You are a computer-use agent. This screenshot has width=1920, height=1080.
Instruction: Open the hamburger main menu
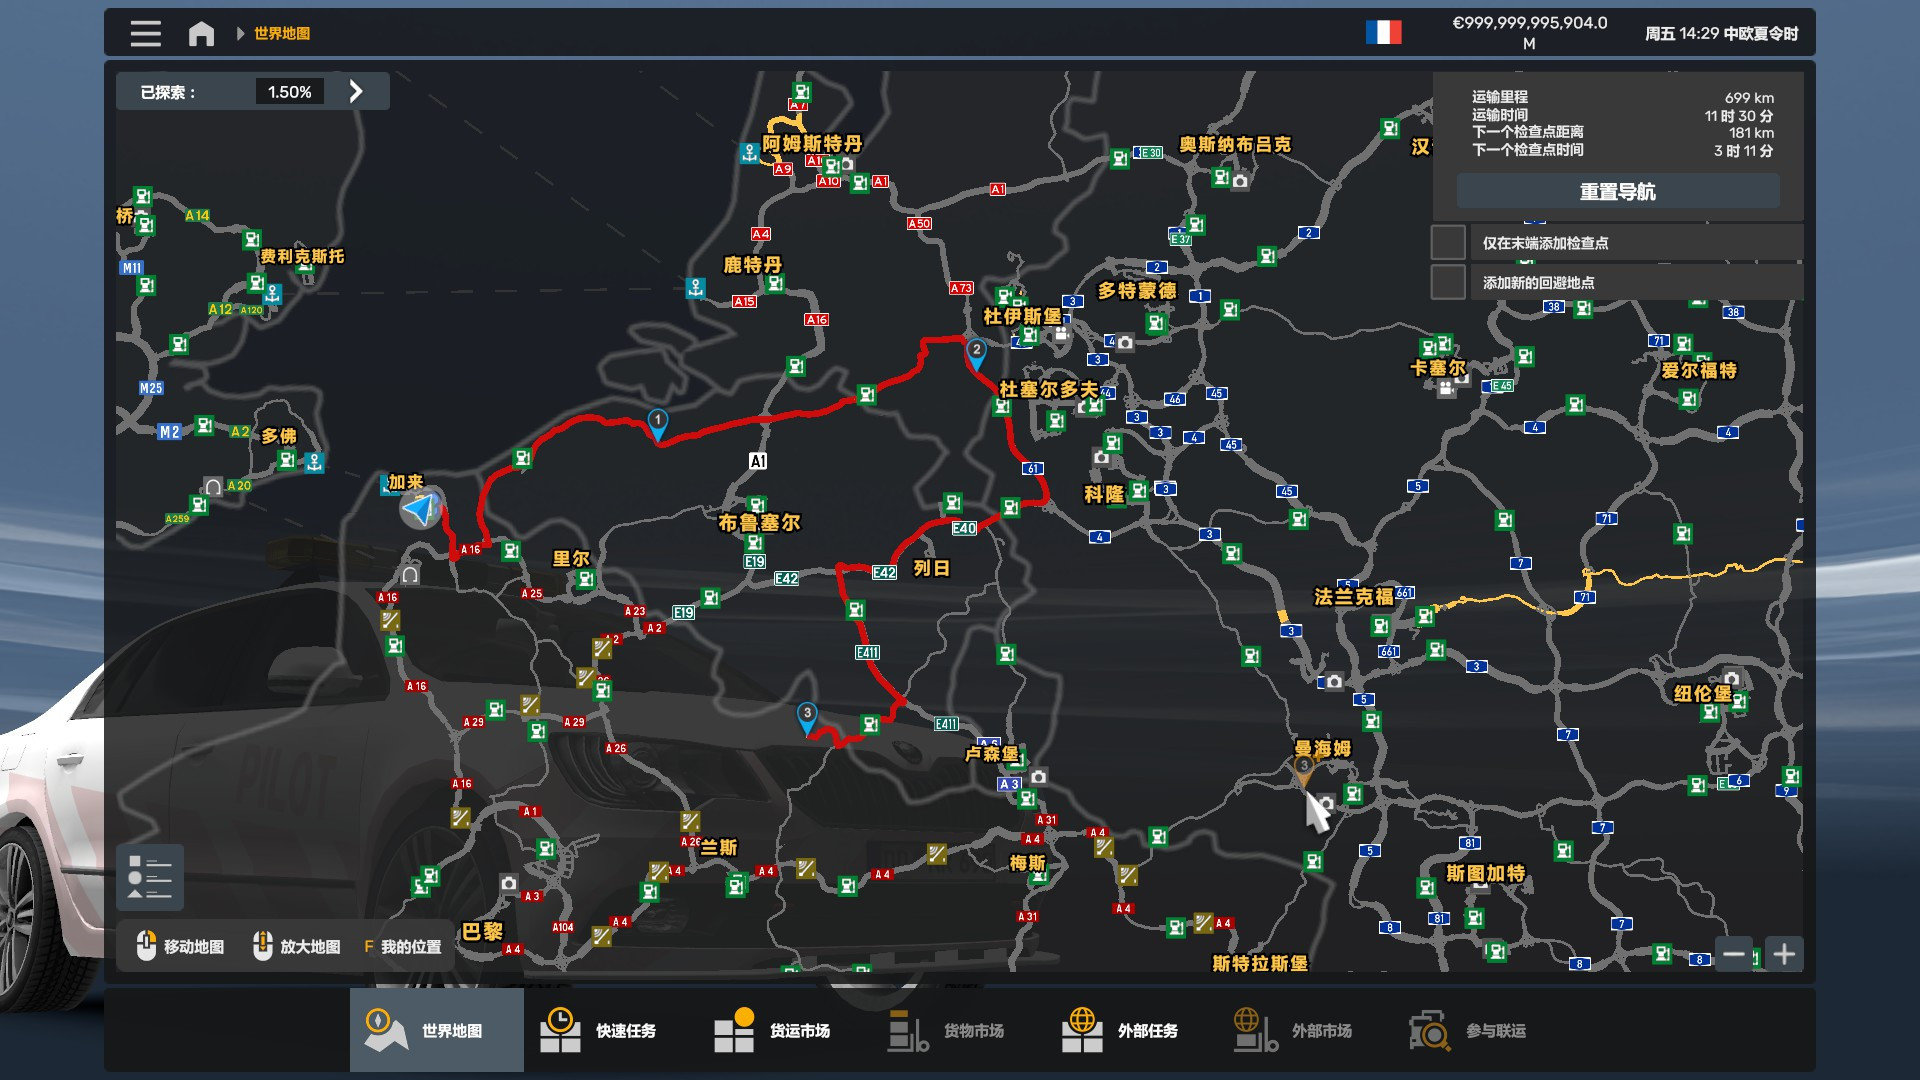pos(145,33)
